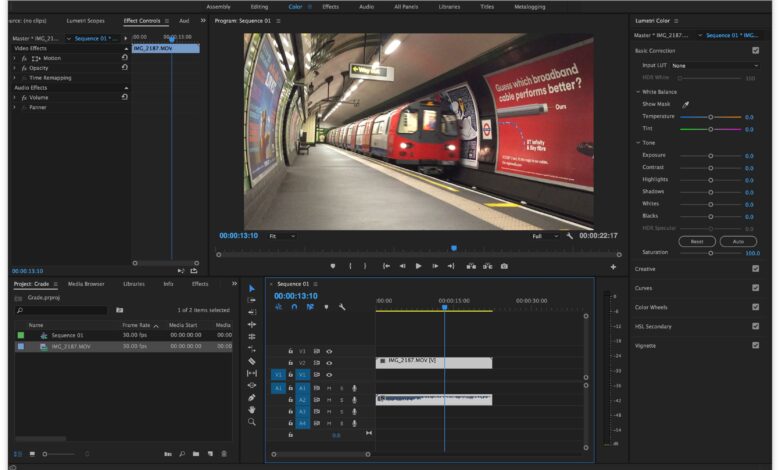Screen dimensions: 780x470
Task: Click the Export Frame camera icon
Action: click(x=504, y=266)
